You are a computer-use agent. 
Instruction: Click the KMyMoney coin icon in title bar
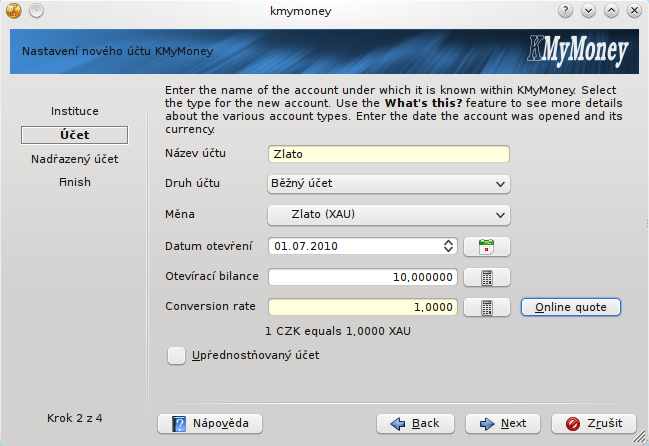(14, 10)
